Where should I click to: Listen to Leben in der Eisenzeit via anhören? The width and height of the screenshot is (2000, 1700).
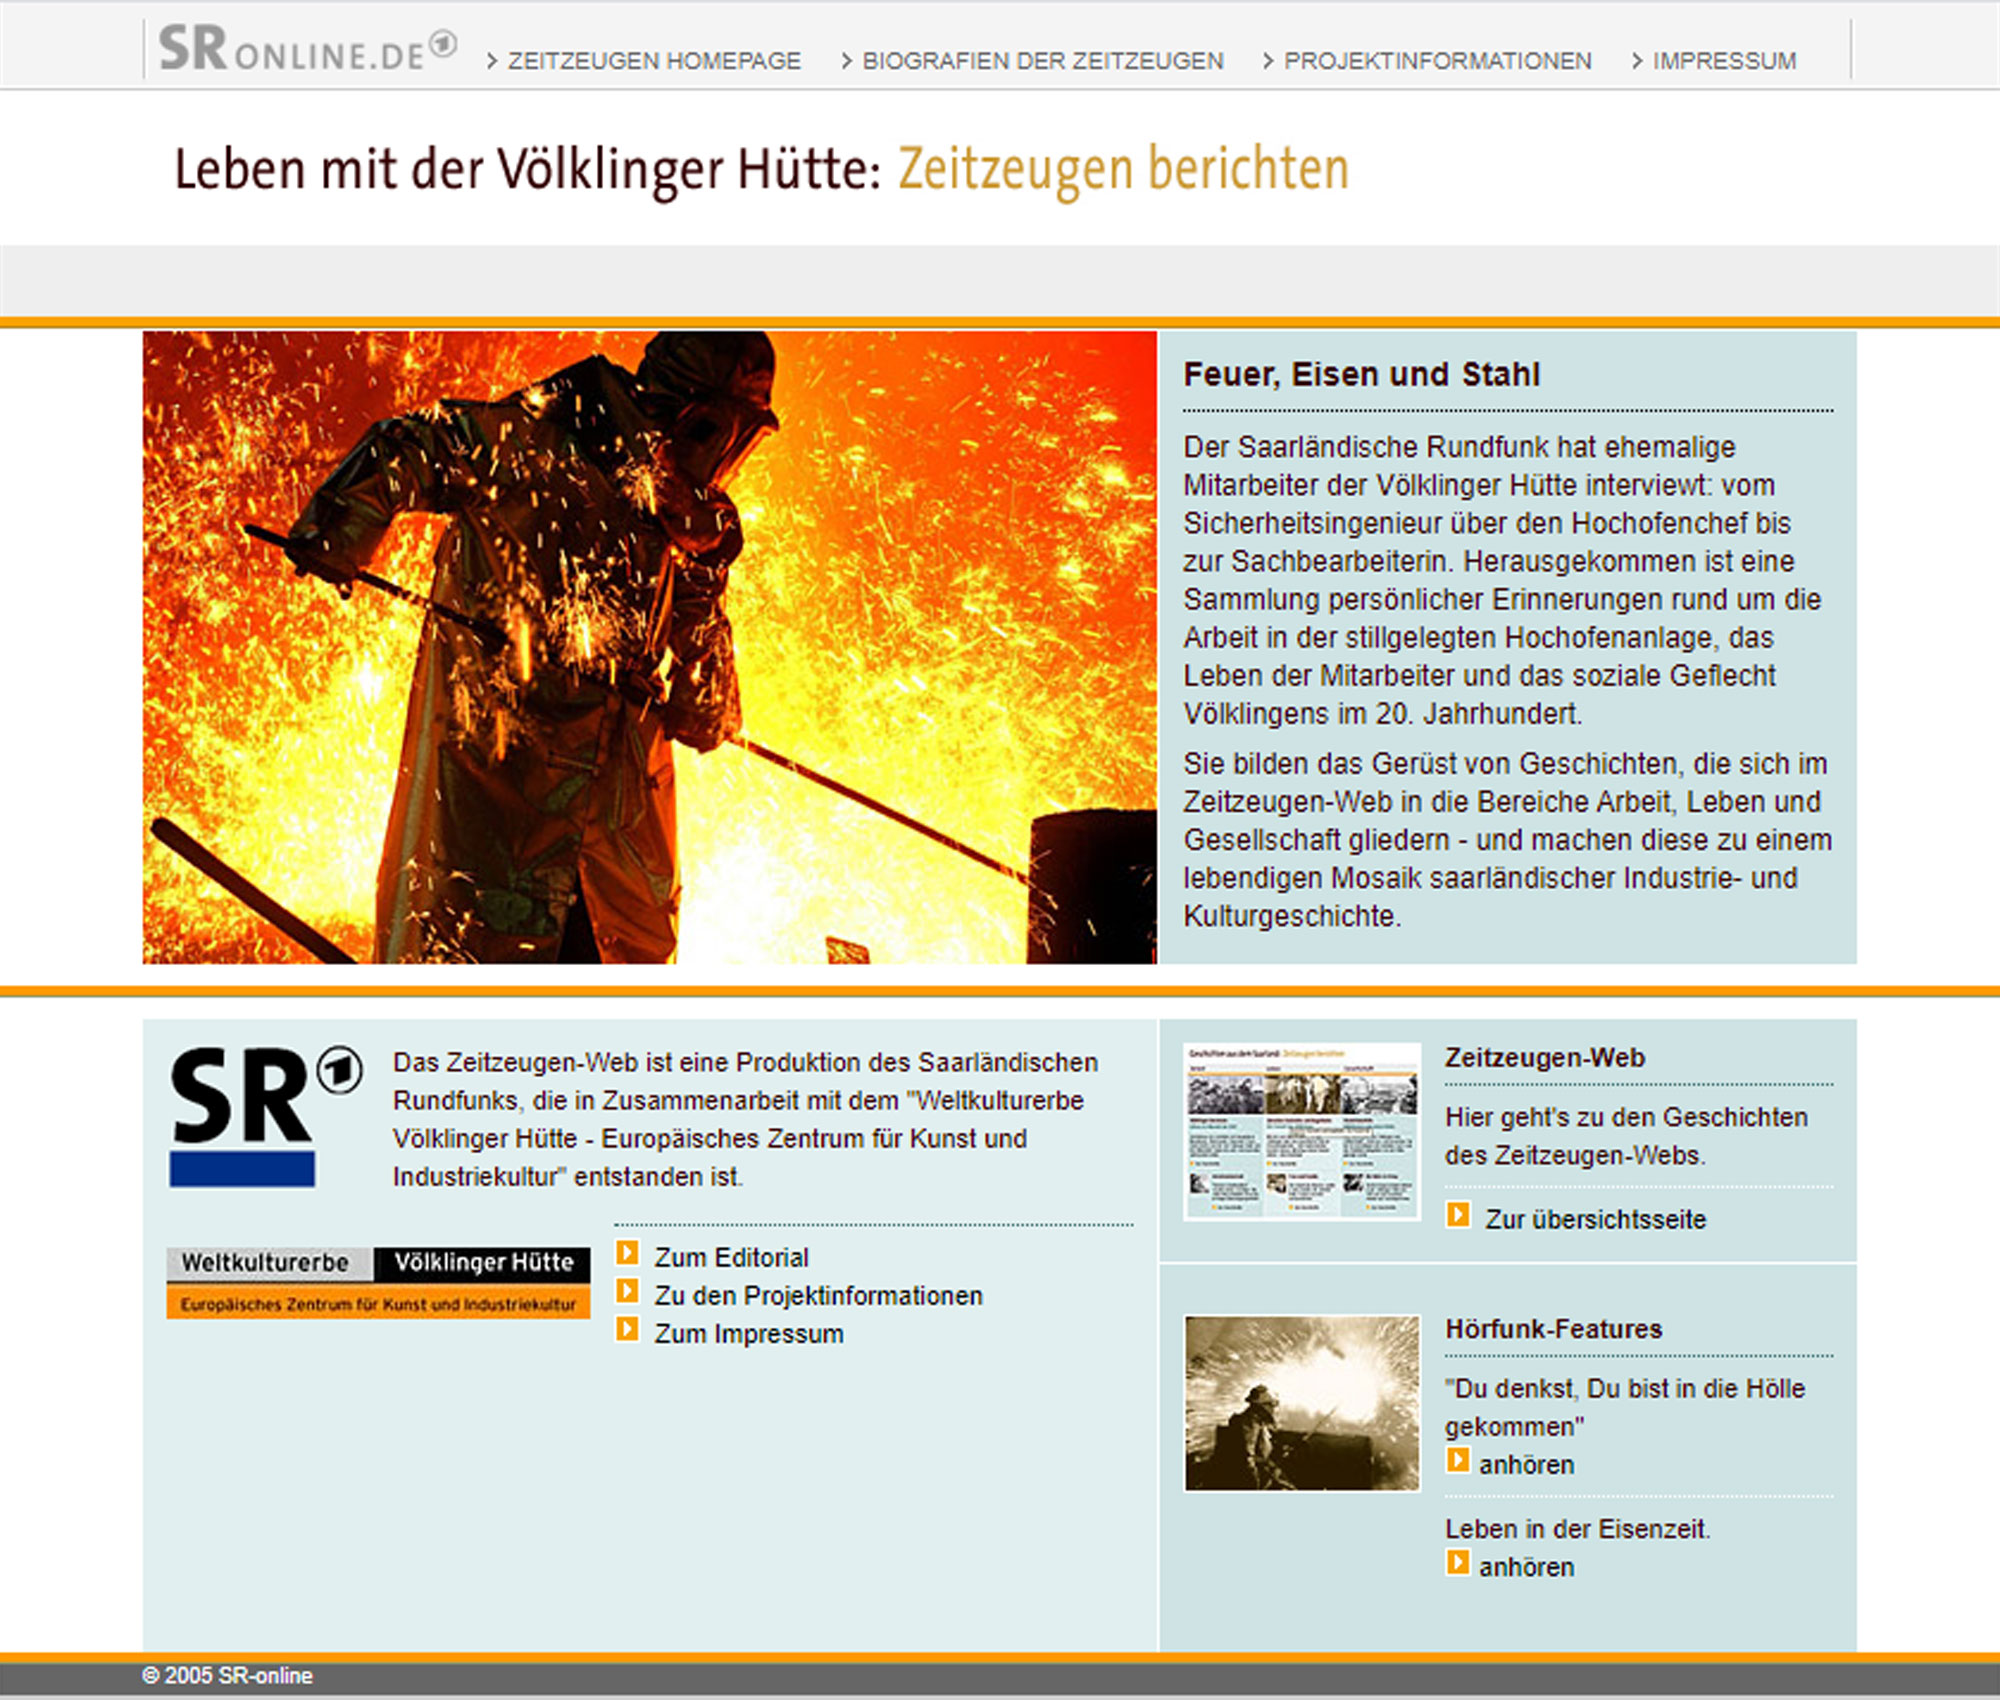1526,1567
